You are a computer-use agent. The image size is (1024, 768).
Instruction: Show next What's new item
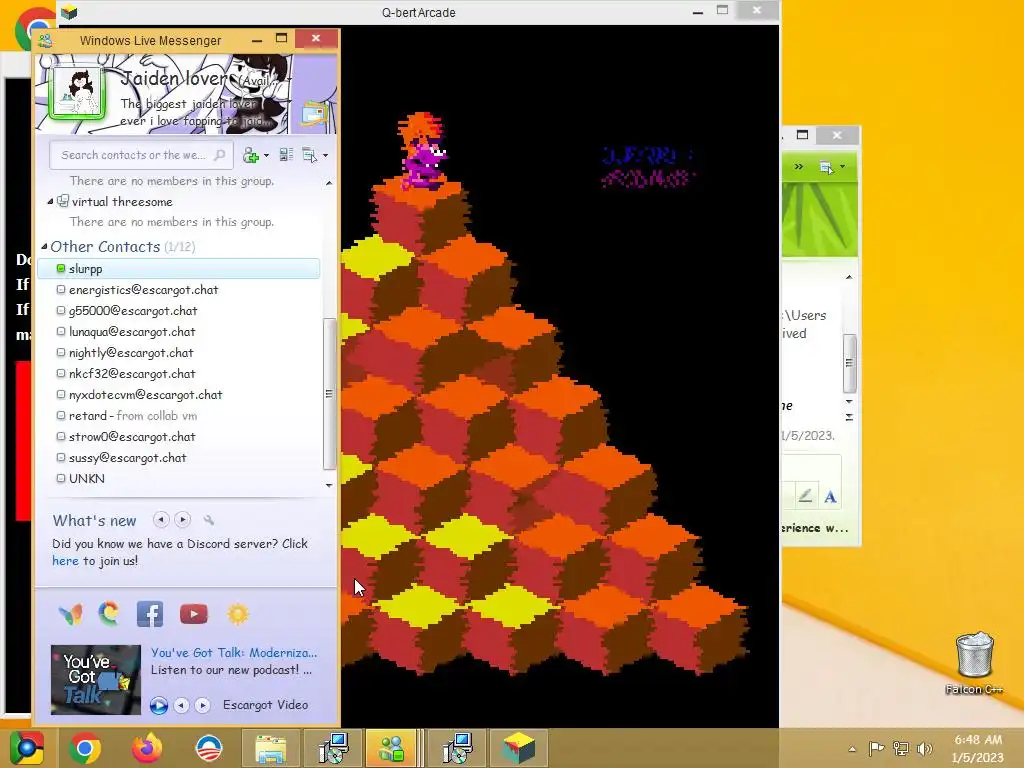pos(183,520)
